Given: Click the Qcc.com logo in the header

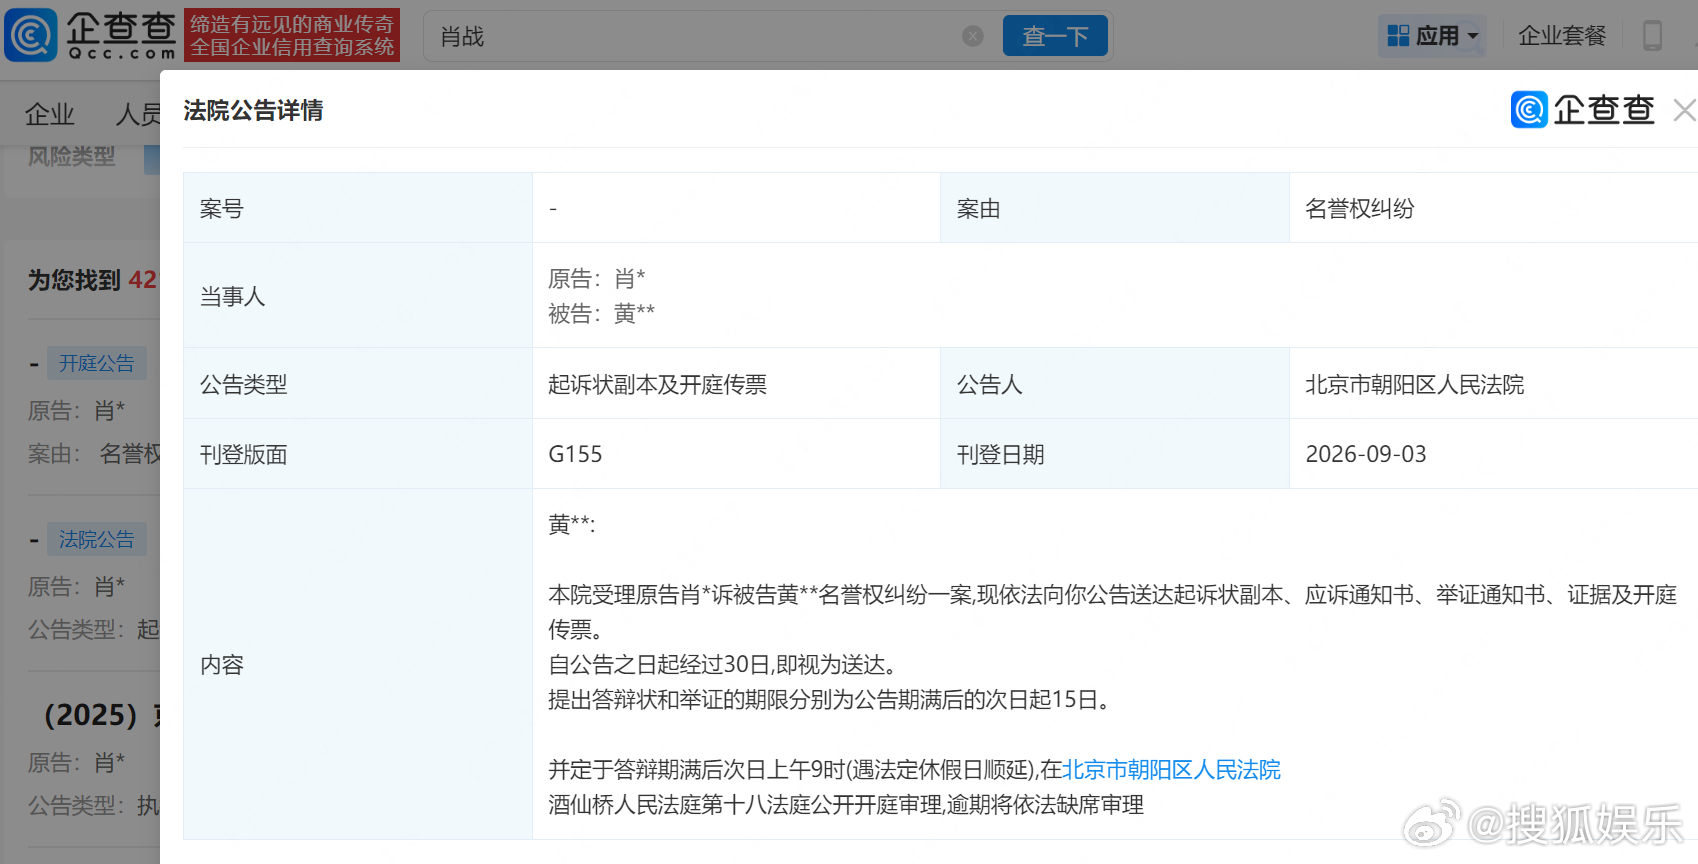Looking at the screenshot, I should [x=91, y=35].
